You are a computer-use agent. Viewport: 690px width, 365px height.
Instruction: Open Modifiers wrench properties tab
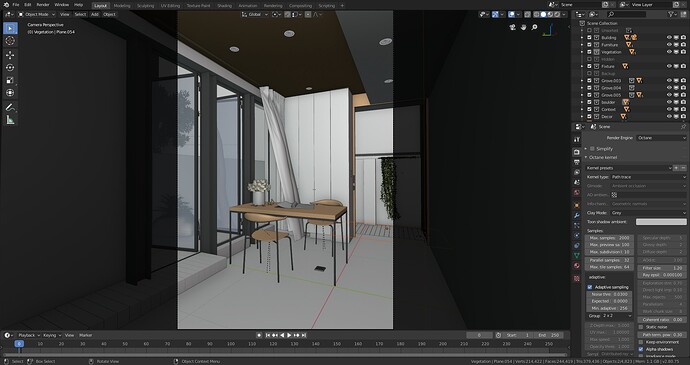coord(577,215)
